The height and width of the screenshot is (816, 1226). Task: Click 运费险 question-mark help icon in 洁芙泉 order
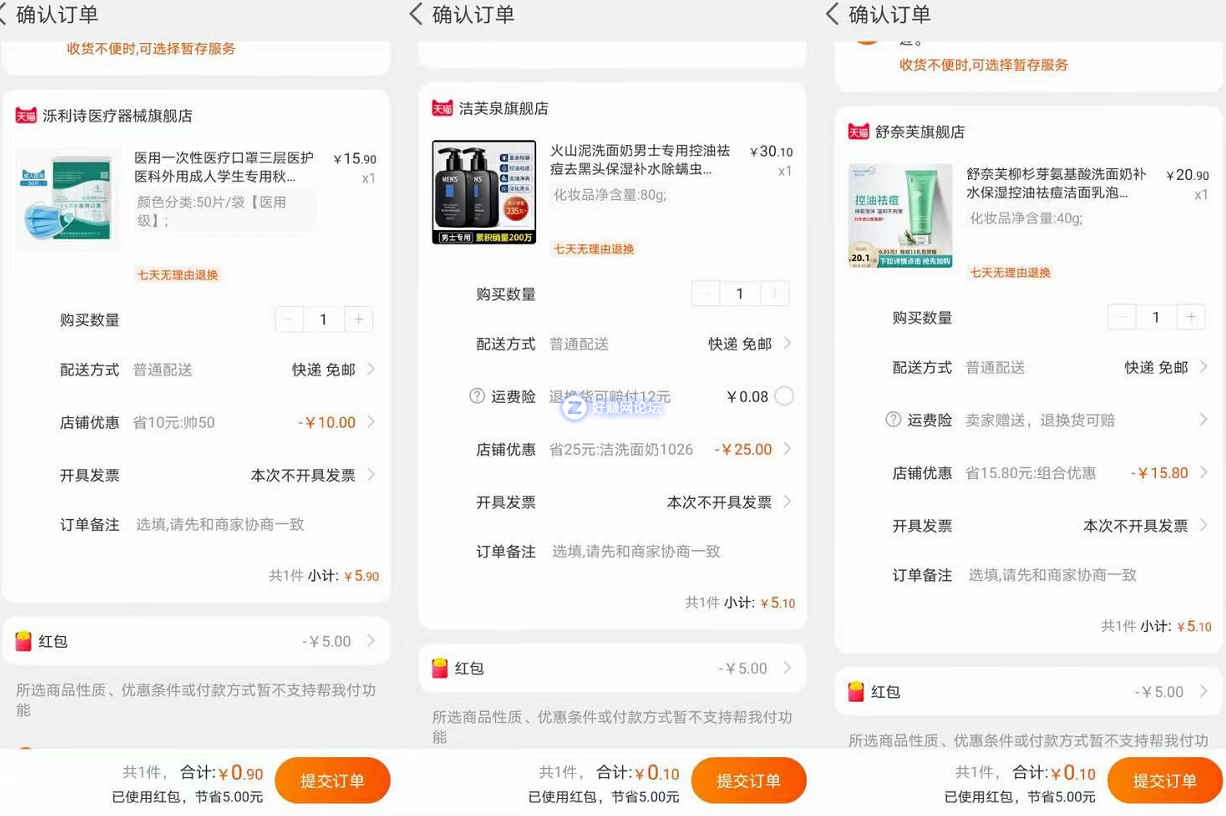[477, 396]
